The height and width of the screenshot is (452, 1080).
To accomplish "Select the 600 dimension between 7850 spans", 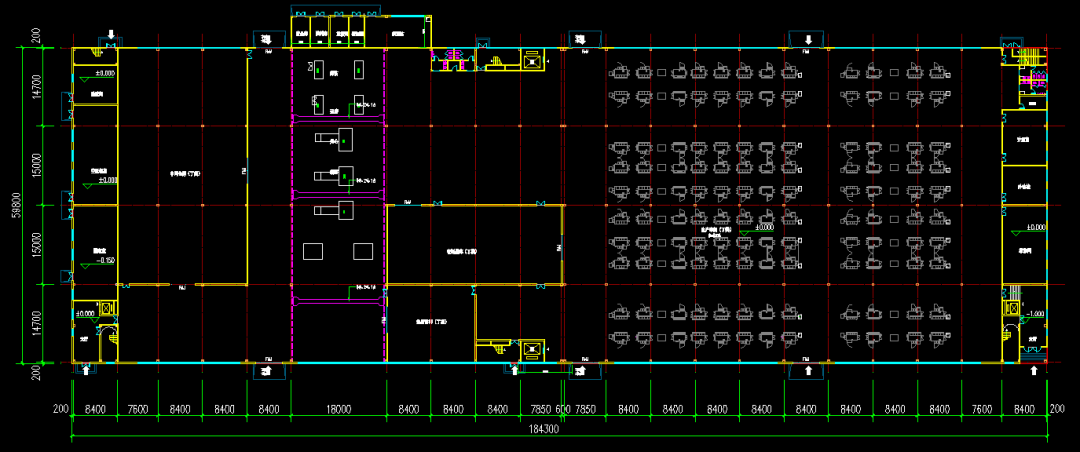I will (x=563, y=409).
